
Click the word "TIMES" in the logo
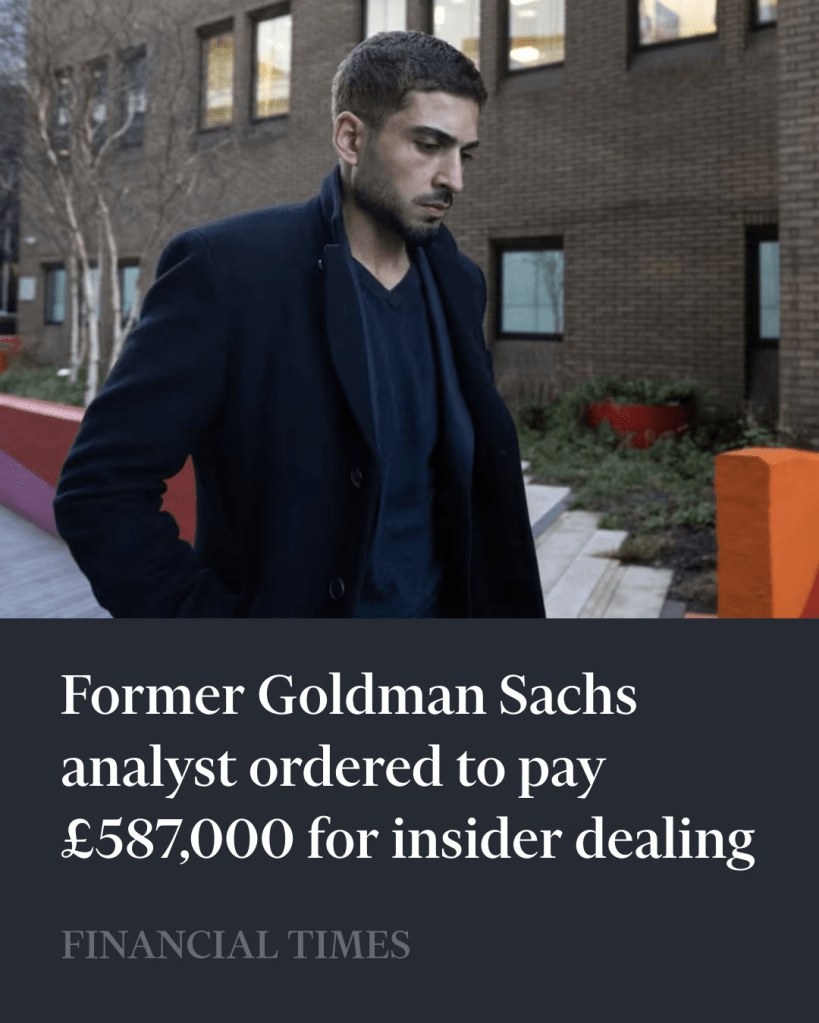[x=348, y=945]
